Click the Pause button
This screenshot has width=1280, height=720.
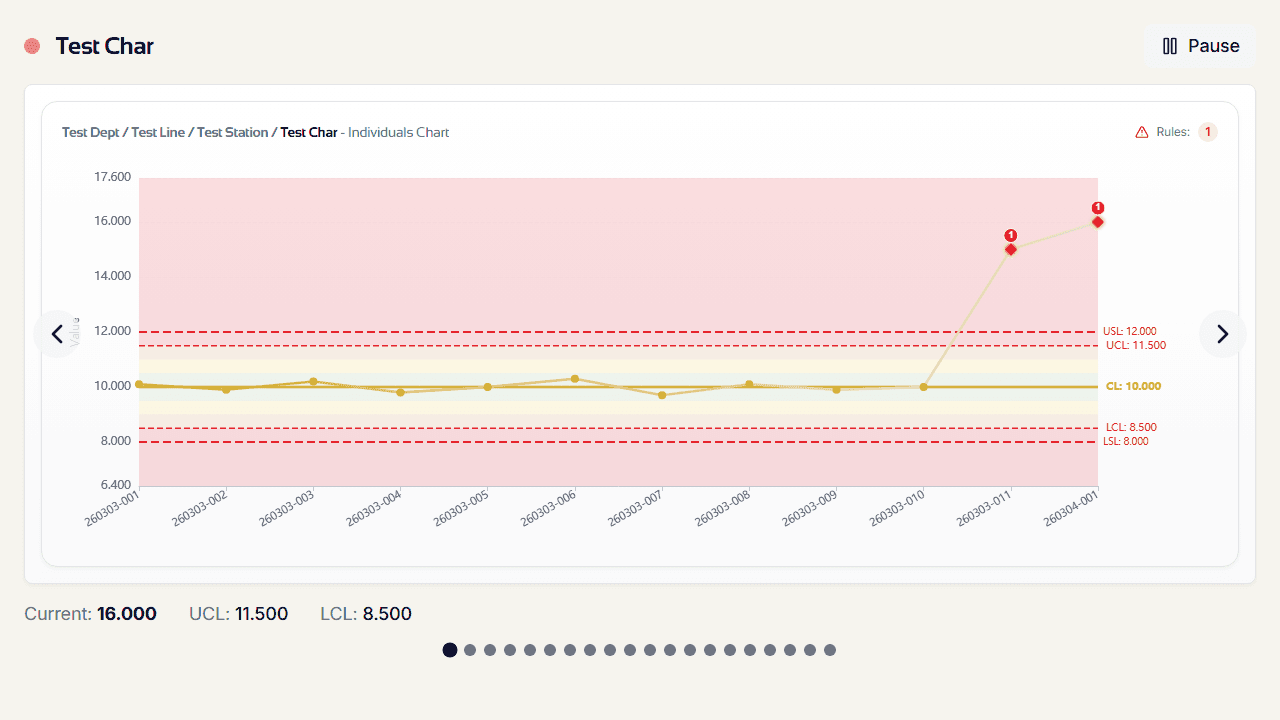[x=1200, y=46]
